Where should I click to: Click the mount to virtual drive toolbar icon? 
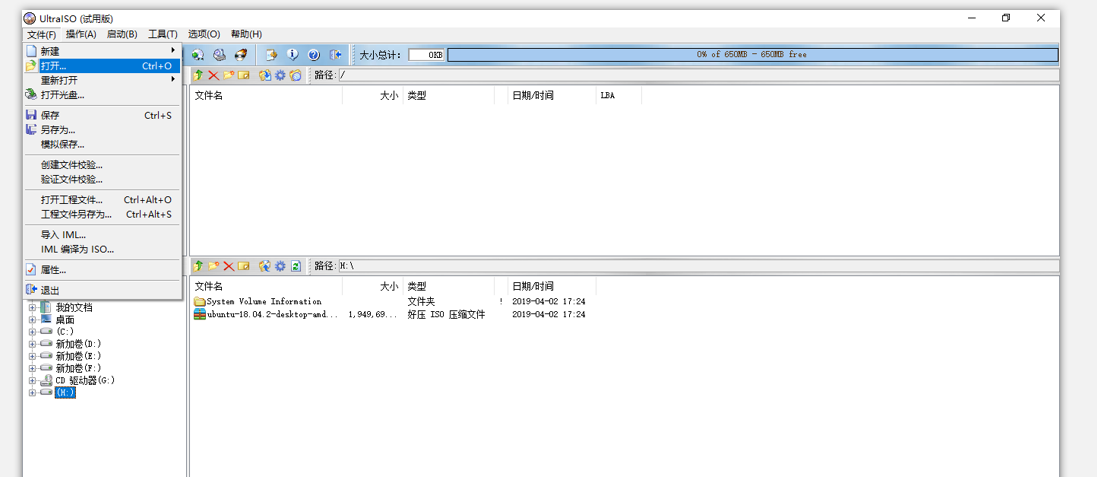coord(220,55)
